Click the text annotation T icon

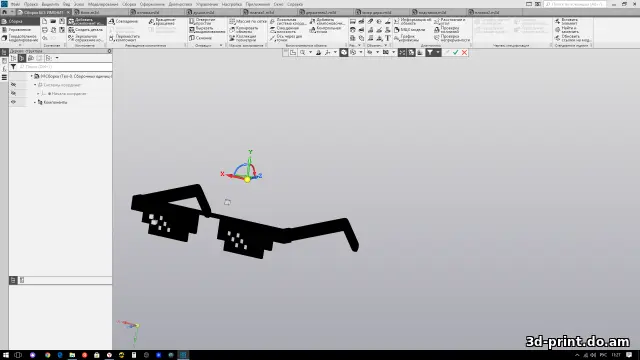click(x=388, y=38)
